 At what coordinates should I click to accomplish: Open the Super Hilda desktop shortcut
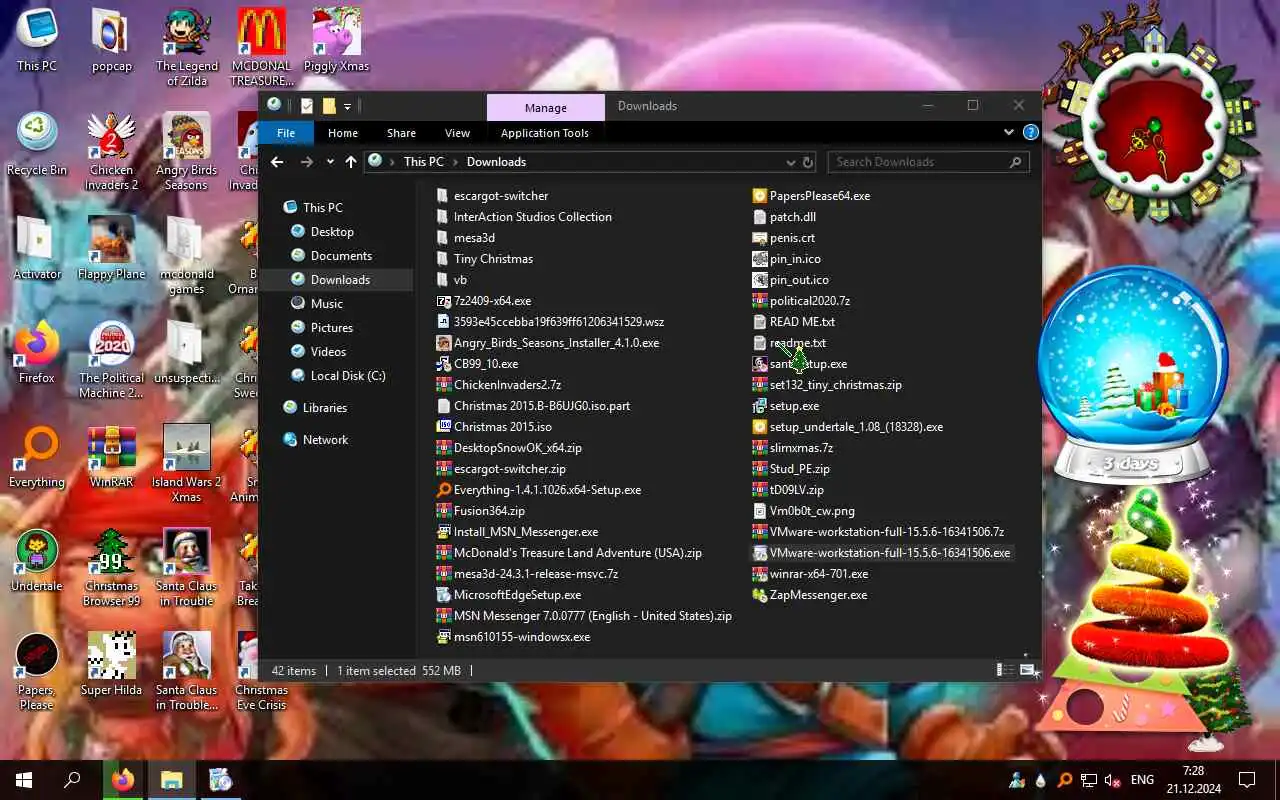[112, 664]
